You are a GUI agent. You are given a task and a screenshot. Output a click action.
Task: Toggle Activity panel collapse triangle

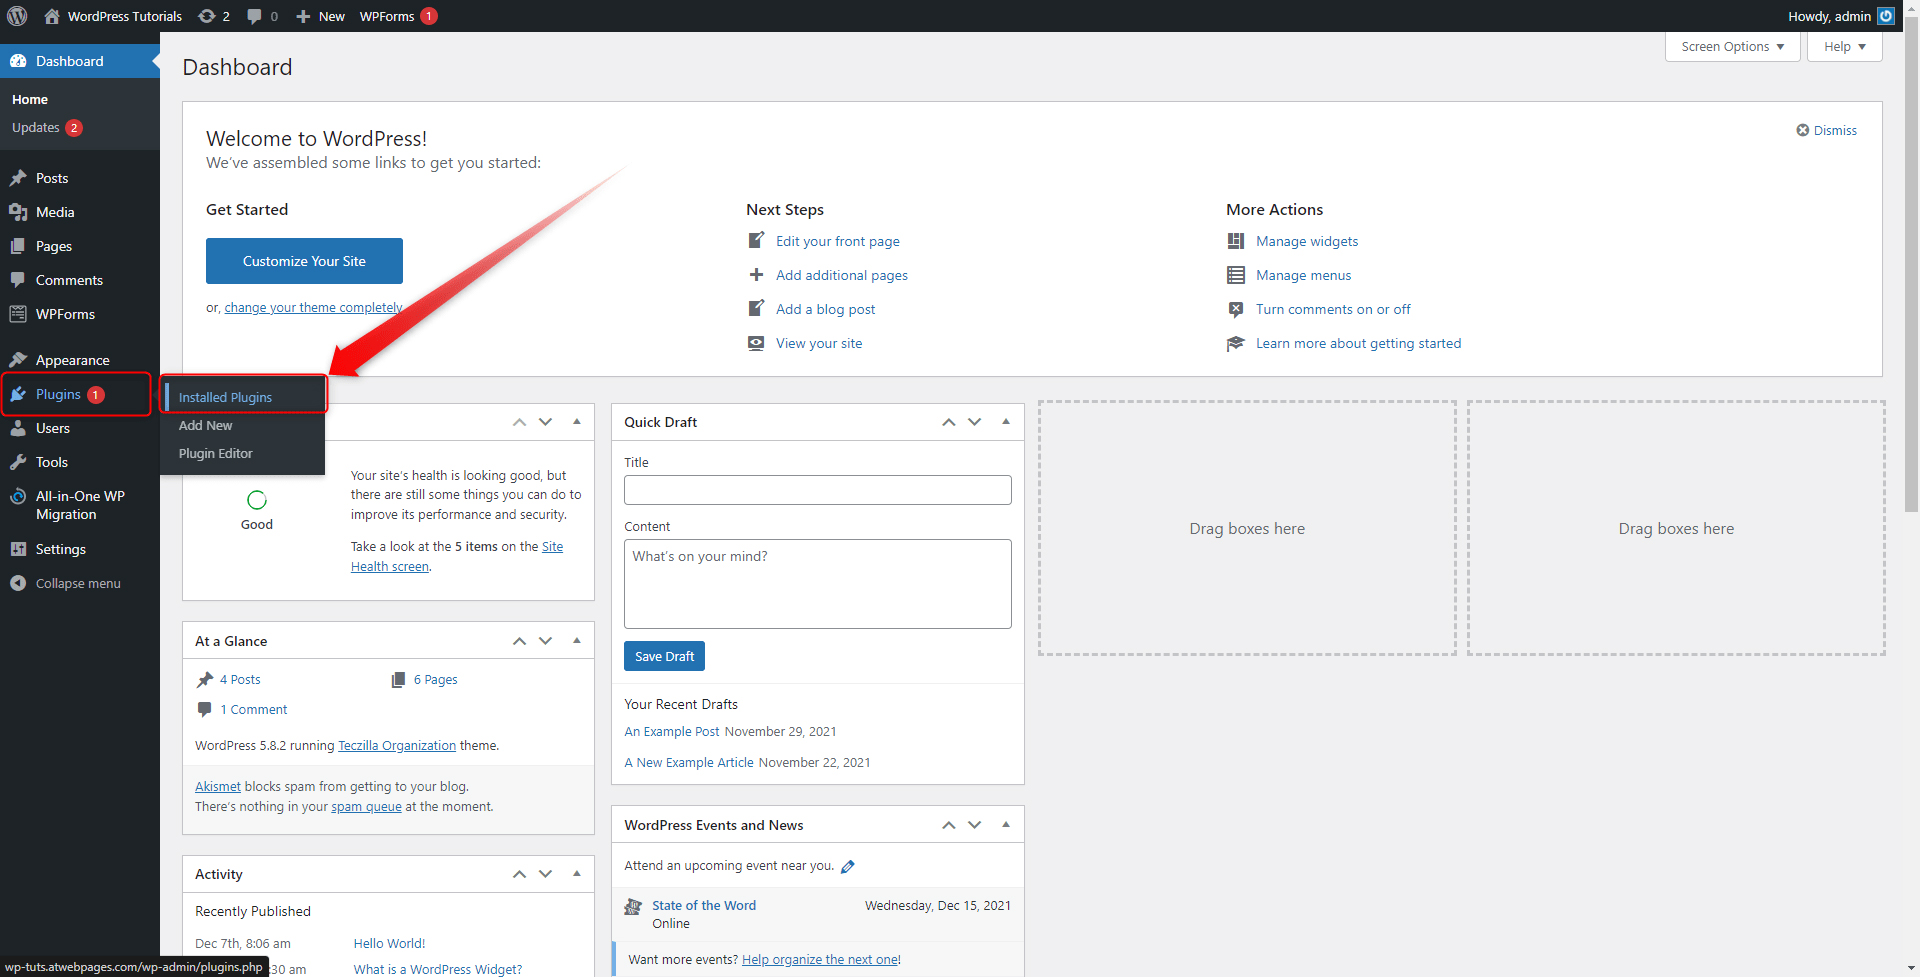click(577, 874)
